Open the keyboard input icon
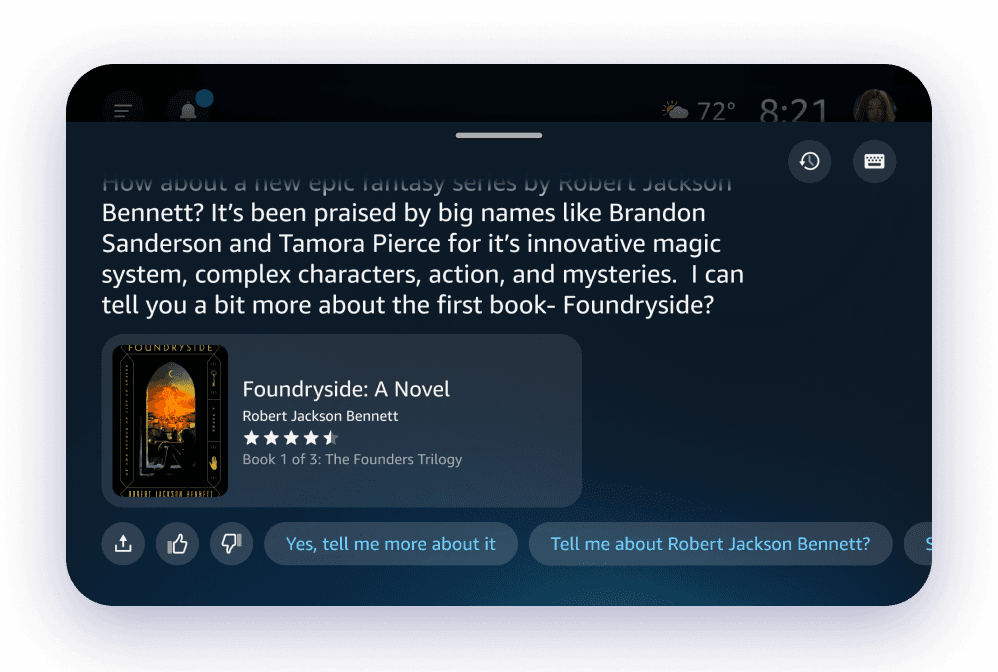The image size is (998, 672). 875,161
